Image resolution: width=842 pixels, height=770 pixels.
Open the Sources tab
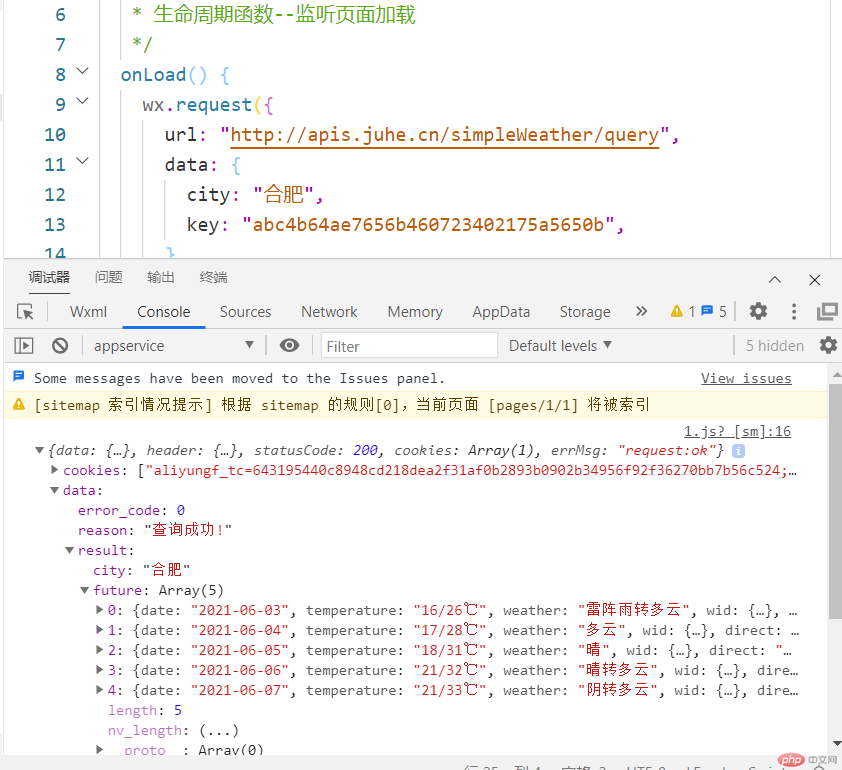[245, 311]
